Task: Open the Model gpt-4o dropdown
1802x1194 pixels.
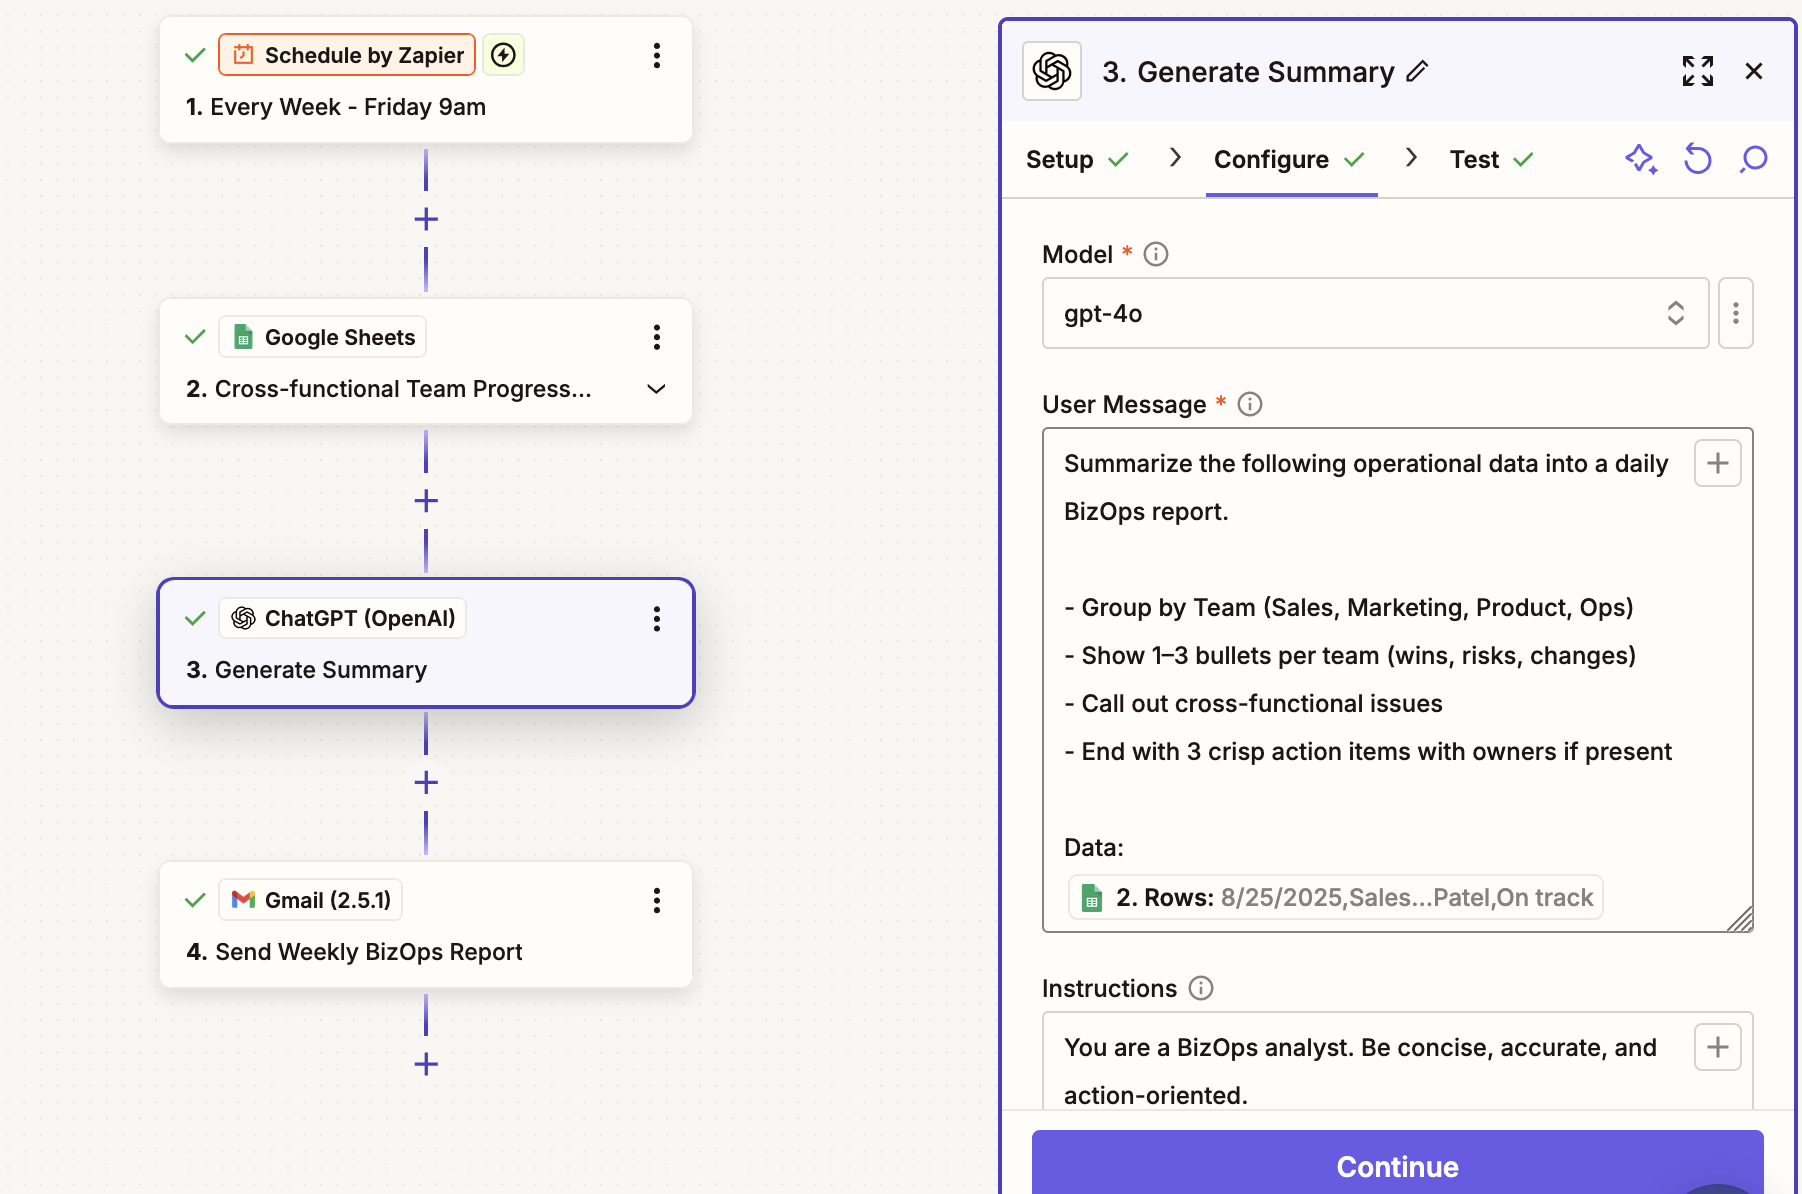Action: click(1375, 313)
